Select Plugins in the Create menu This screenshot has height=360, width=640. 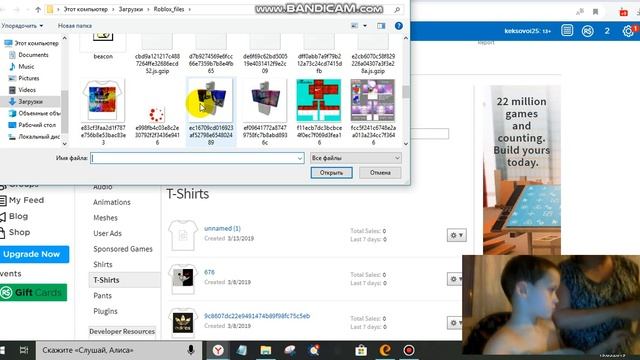pos(105,311)
